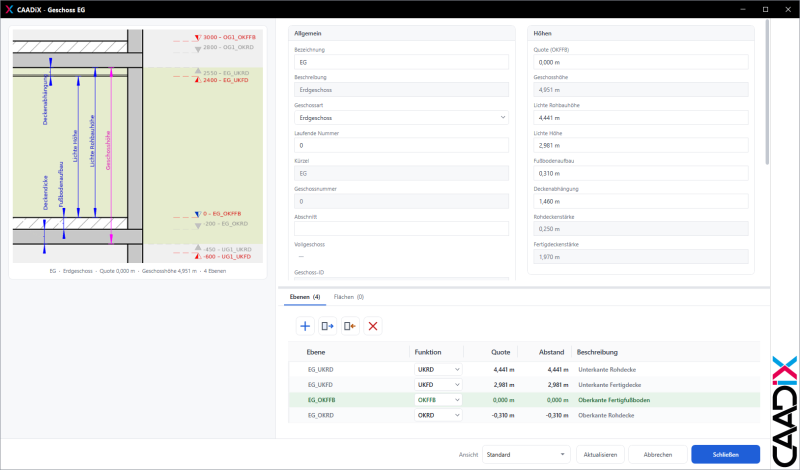Click the Beschreibung field showing Erdgeschoss
This screenshot has height=470, width=800.
pyautogui.click(x=401, y=90)
